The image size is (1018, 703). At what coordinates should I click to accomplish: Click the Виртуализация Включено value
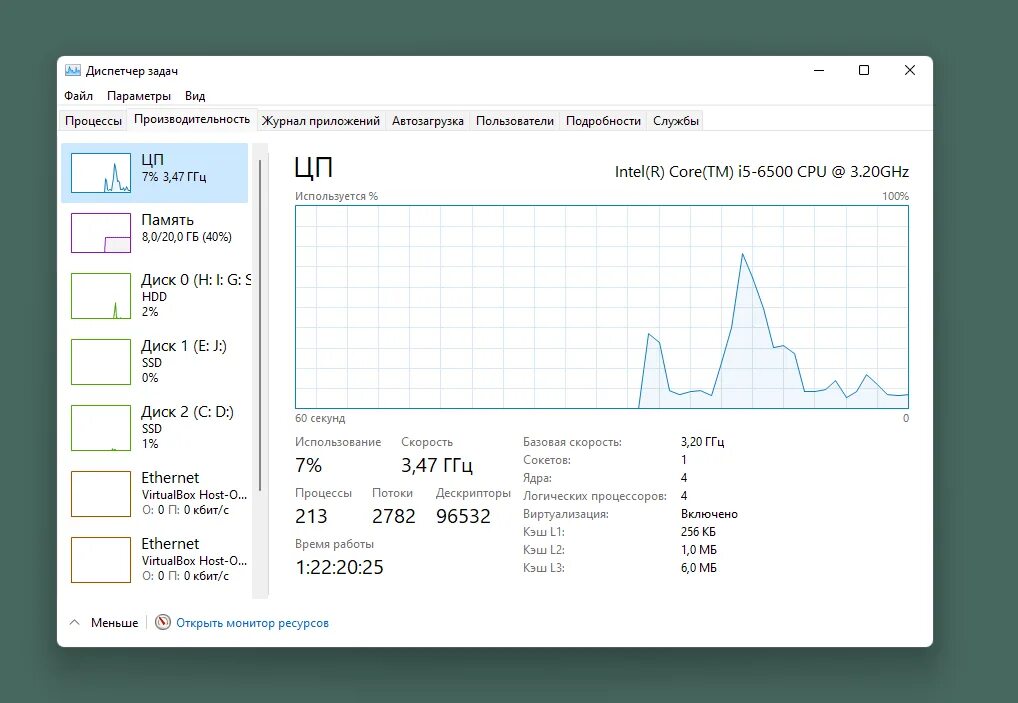click(709, 514)
